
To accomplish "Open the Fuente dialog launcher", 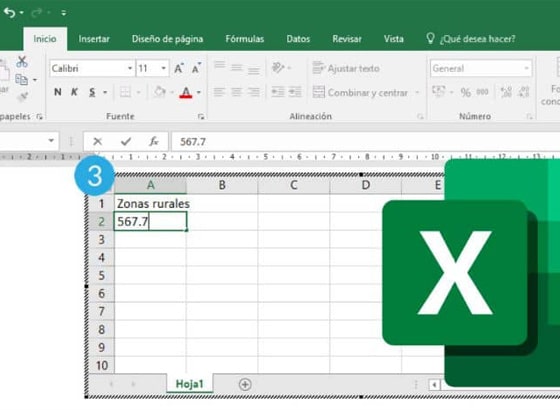I will pos(201,116).
